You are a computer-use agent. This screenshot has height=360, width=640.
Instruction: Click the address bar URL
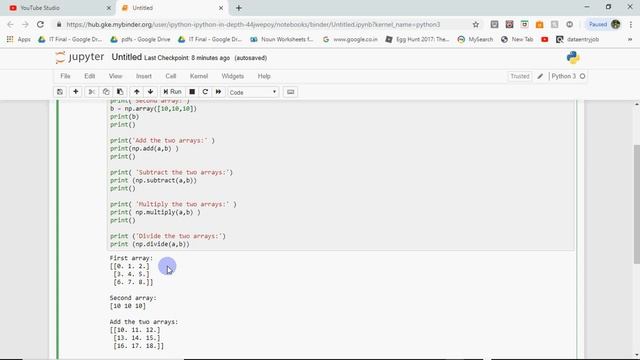pos(253,24)
